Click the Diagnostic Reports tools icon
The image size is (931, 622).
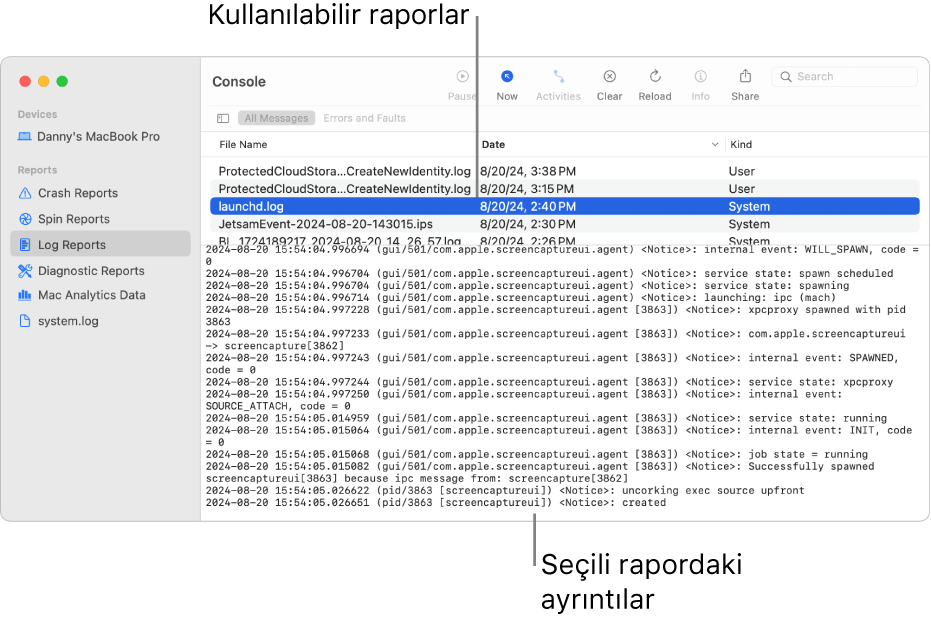tap(25, 271)
